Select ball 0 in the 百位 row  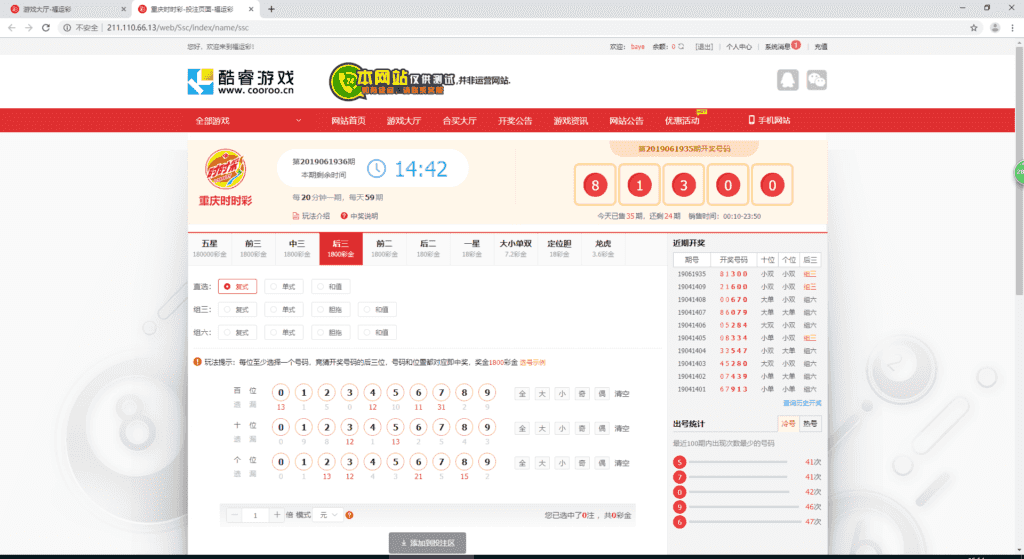pyautogui.click(x=281, y=392)
